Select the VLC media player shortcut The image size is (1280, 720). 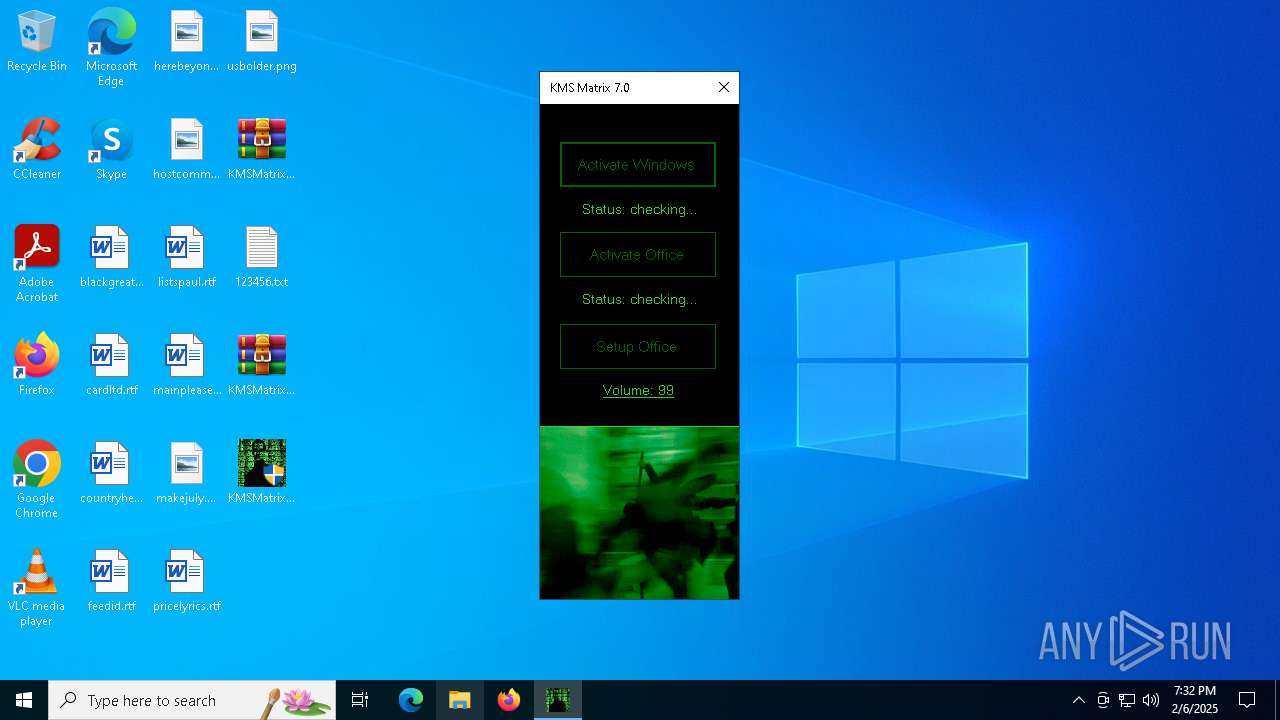point(37,588)
